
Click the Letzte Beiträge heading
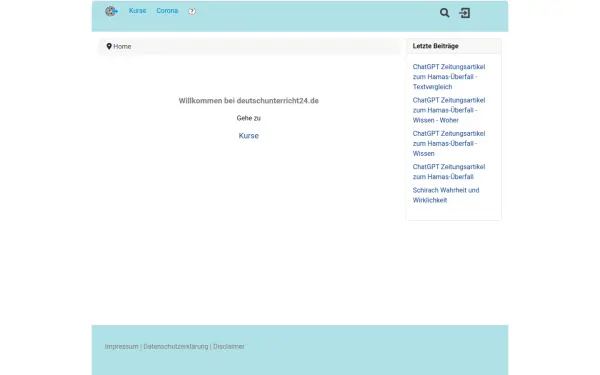[x=435, y=46]
